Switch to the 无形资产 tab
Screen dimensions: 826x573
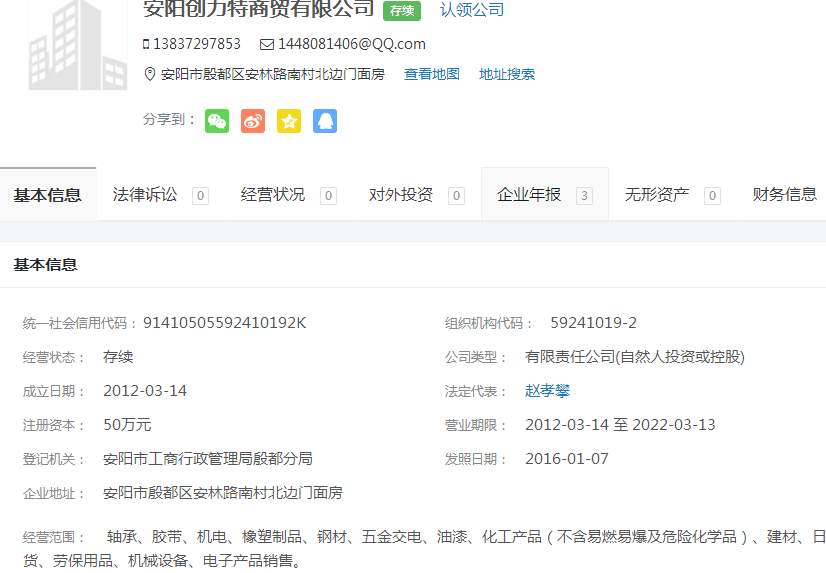(657, 195)
